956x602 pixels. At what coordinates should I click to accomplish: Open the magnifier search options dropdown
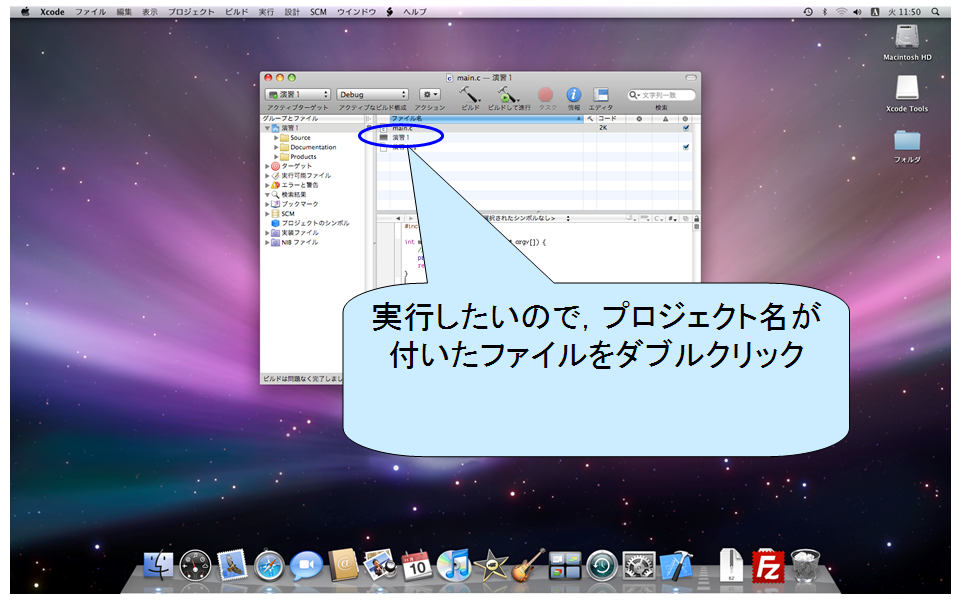pos(634,95)
